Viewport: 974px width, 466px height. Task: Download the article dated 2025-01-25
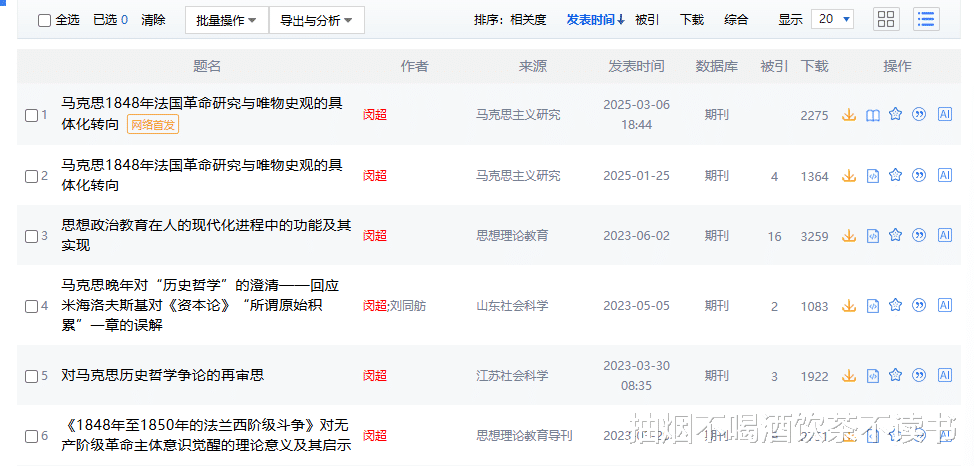point(849,176)
